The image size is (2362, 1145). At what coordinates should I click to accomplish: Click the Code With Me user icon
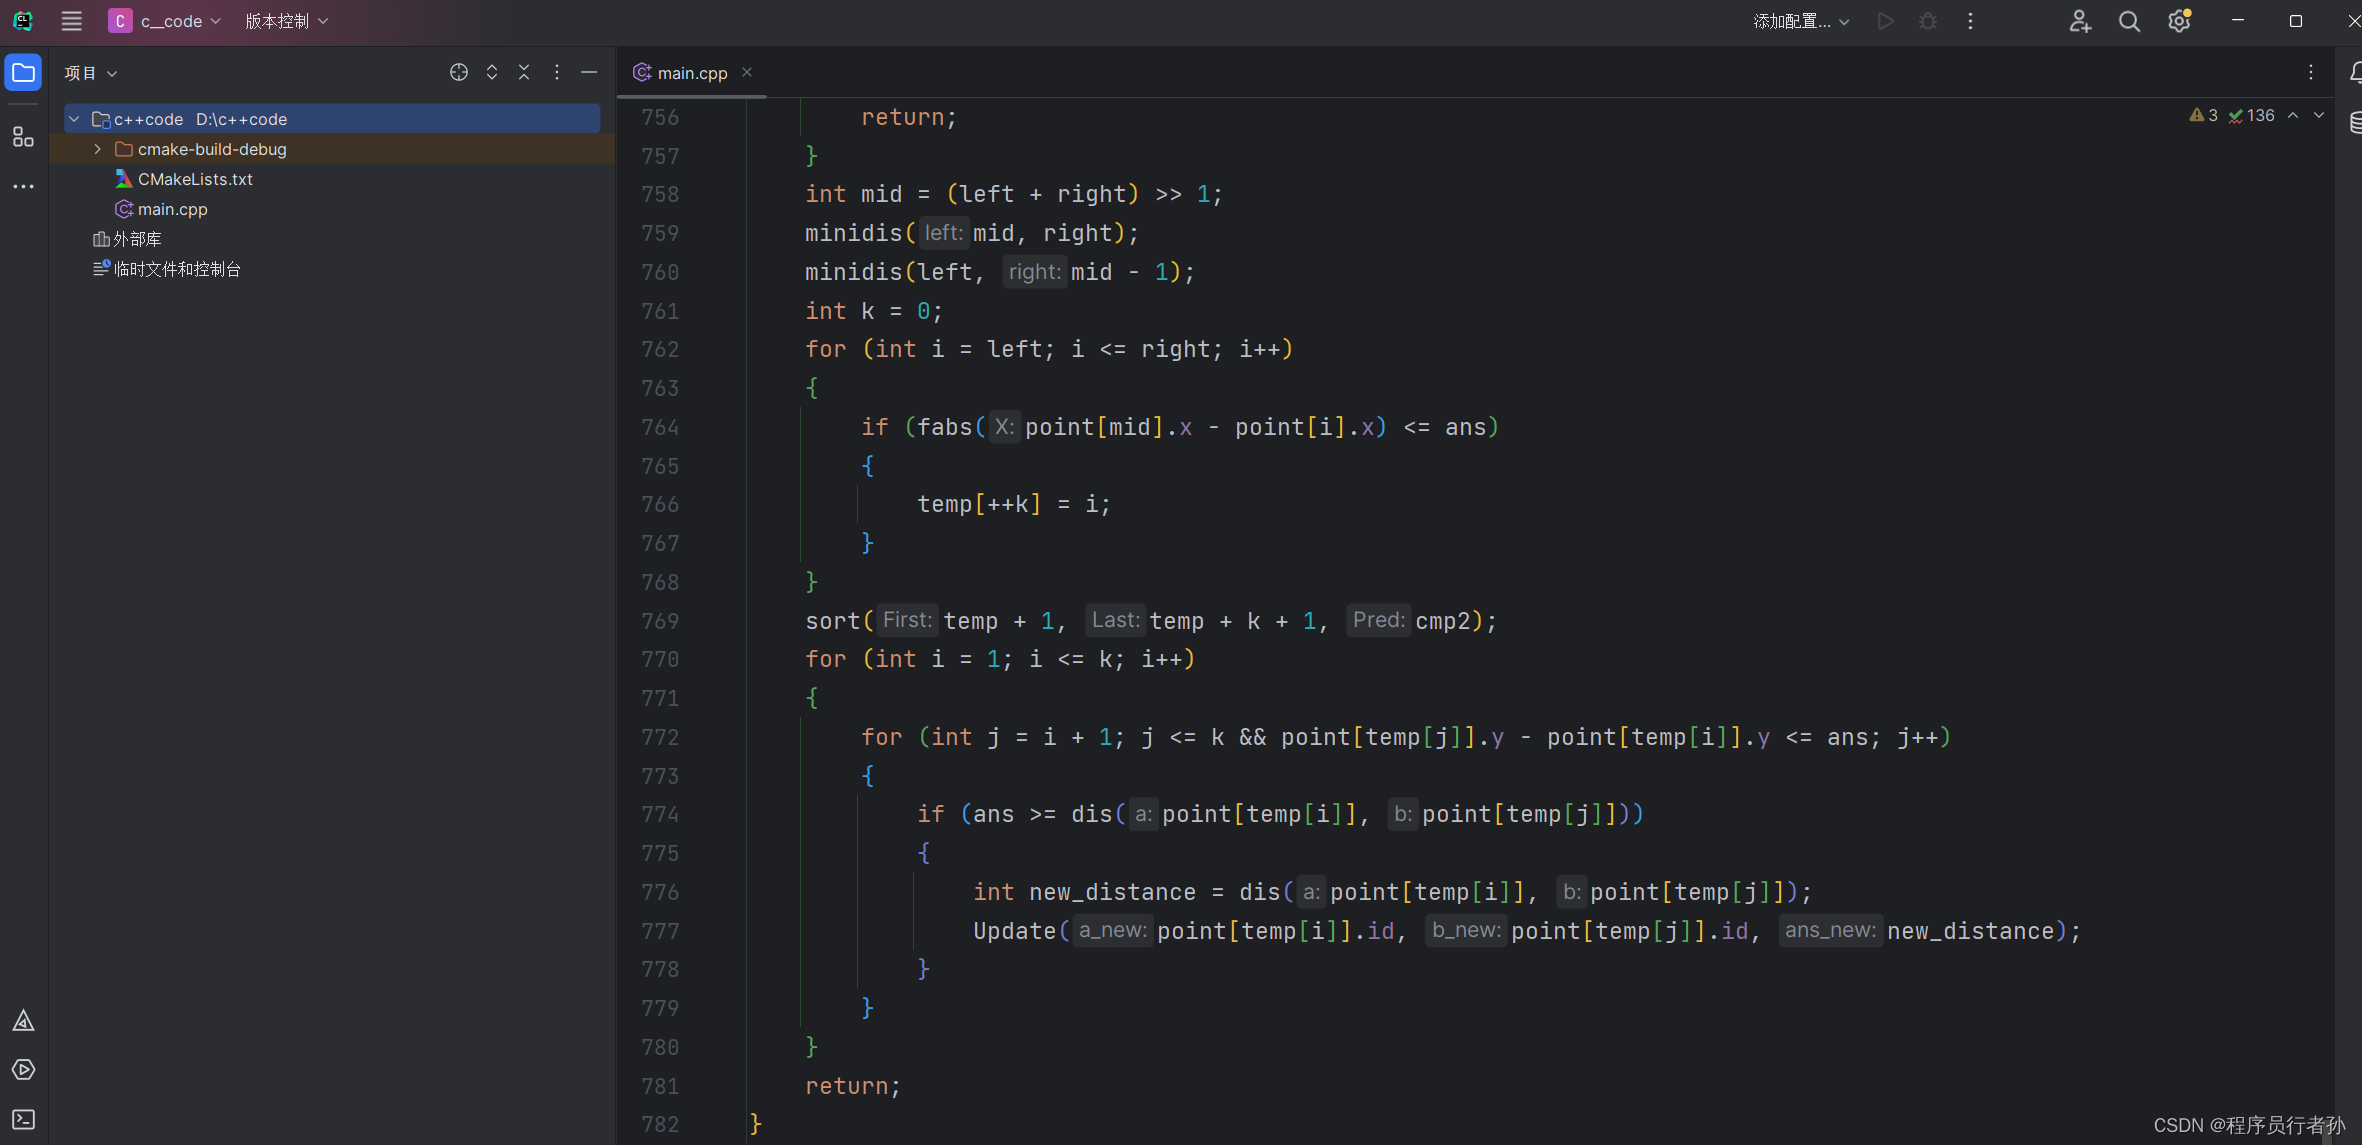pos(2080,21)
